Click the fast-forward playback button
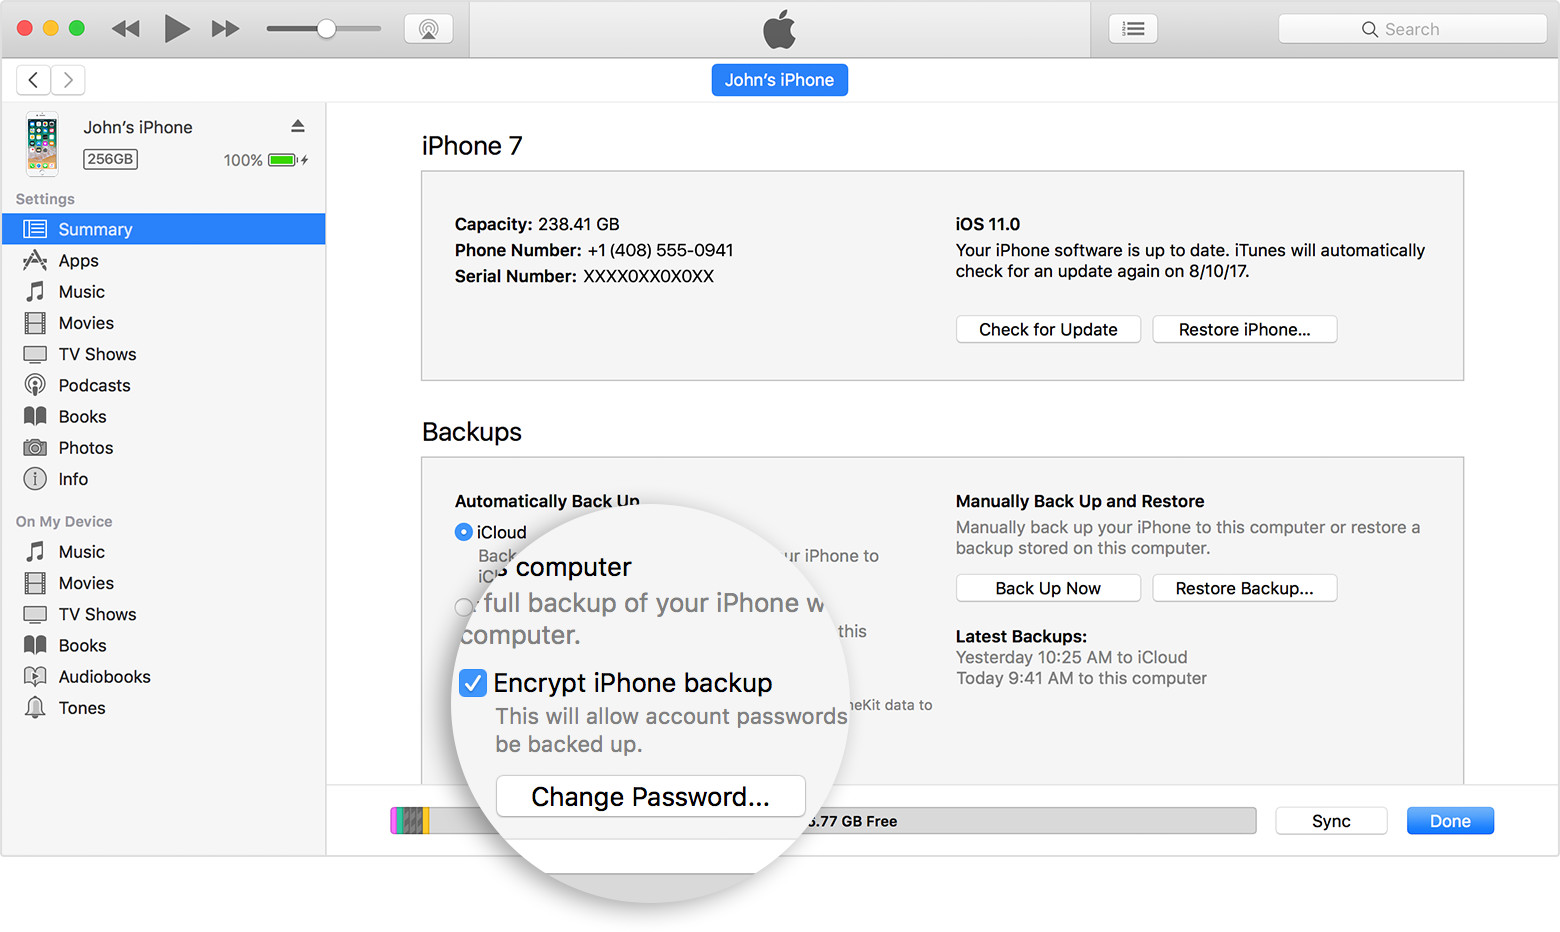The width and height of the screenshot is (1560, 932). pyautogui.click(x=226, y=29)
